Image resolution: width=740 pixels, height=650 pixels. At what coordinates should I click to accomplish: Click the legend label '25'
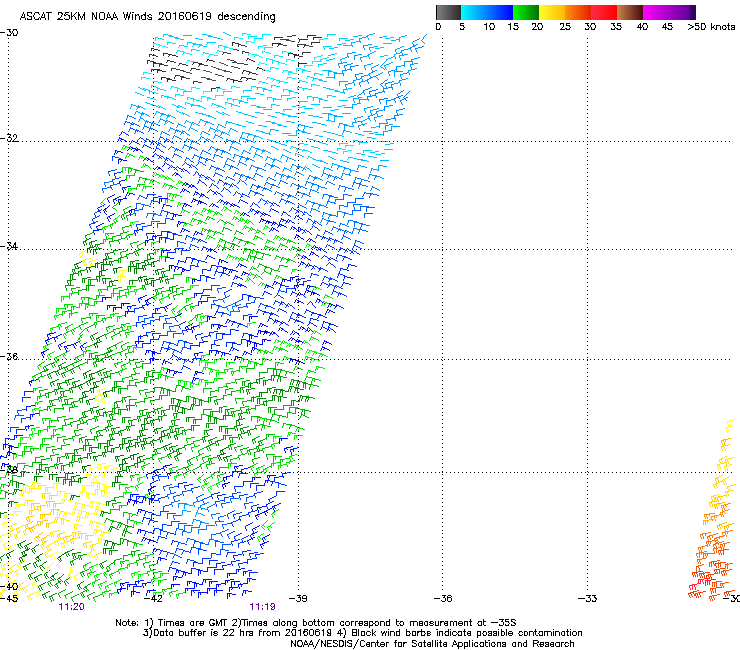[565, 27]
